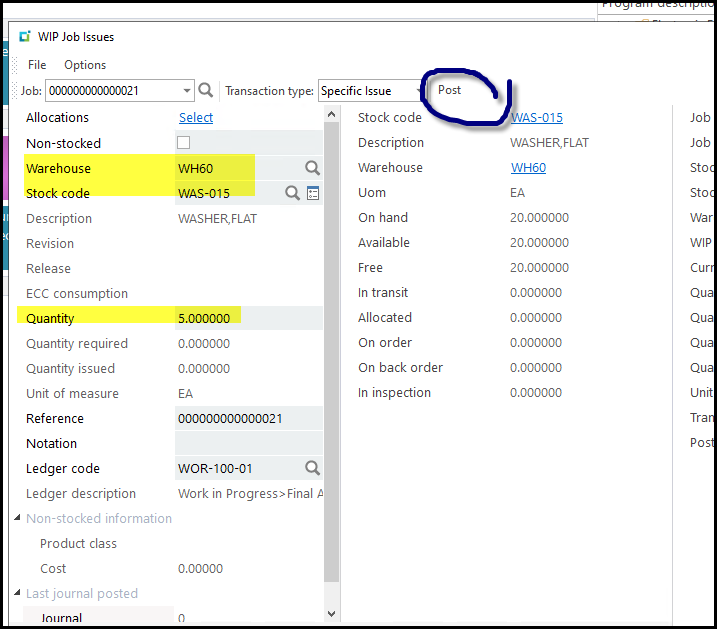This screenshot has height=629, width=717.
Task: Browse ledger codes with the magnifier icon
Action: (312, 468)
